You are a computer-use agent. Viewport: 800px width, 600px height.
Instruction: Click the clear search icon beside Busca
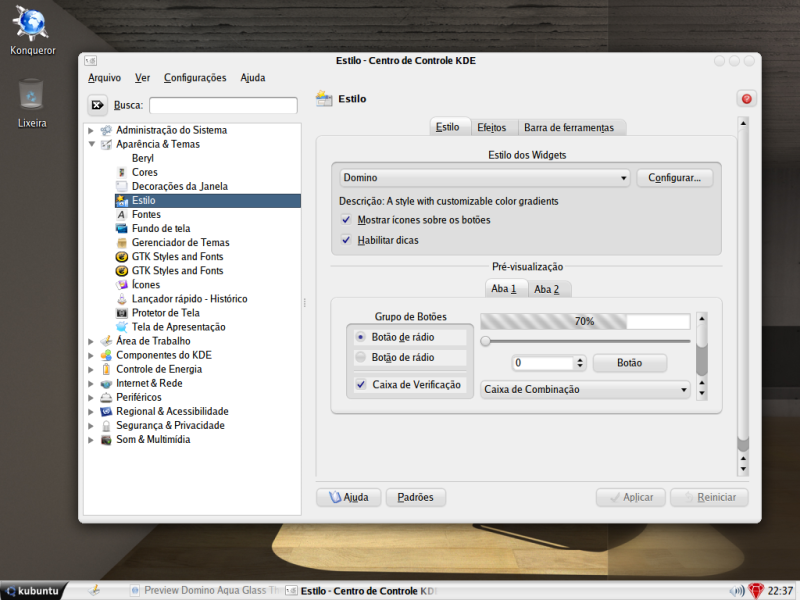pos(97,105)
